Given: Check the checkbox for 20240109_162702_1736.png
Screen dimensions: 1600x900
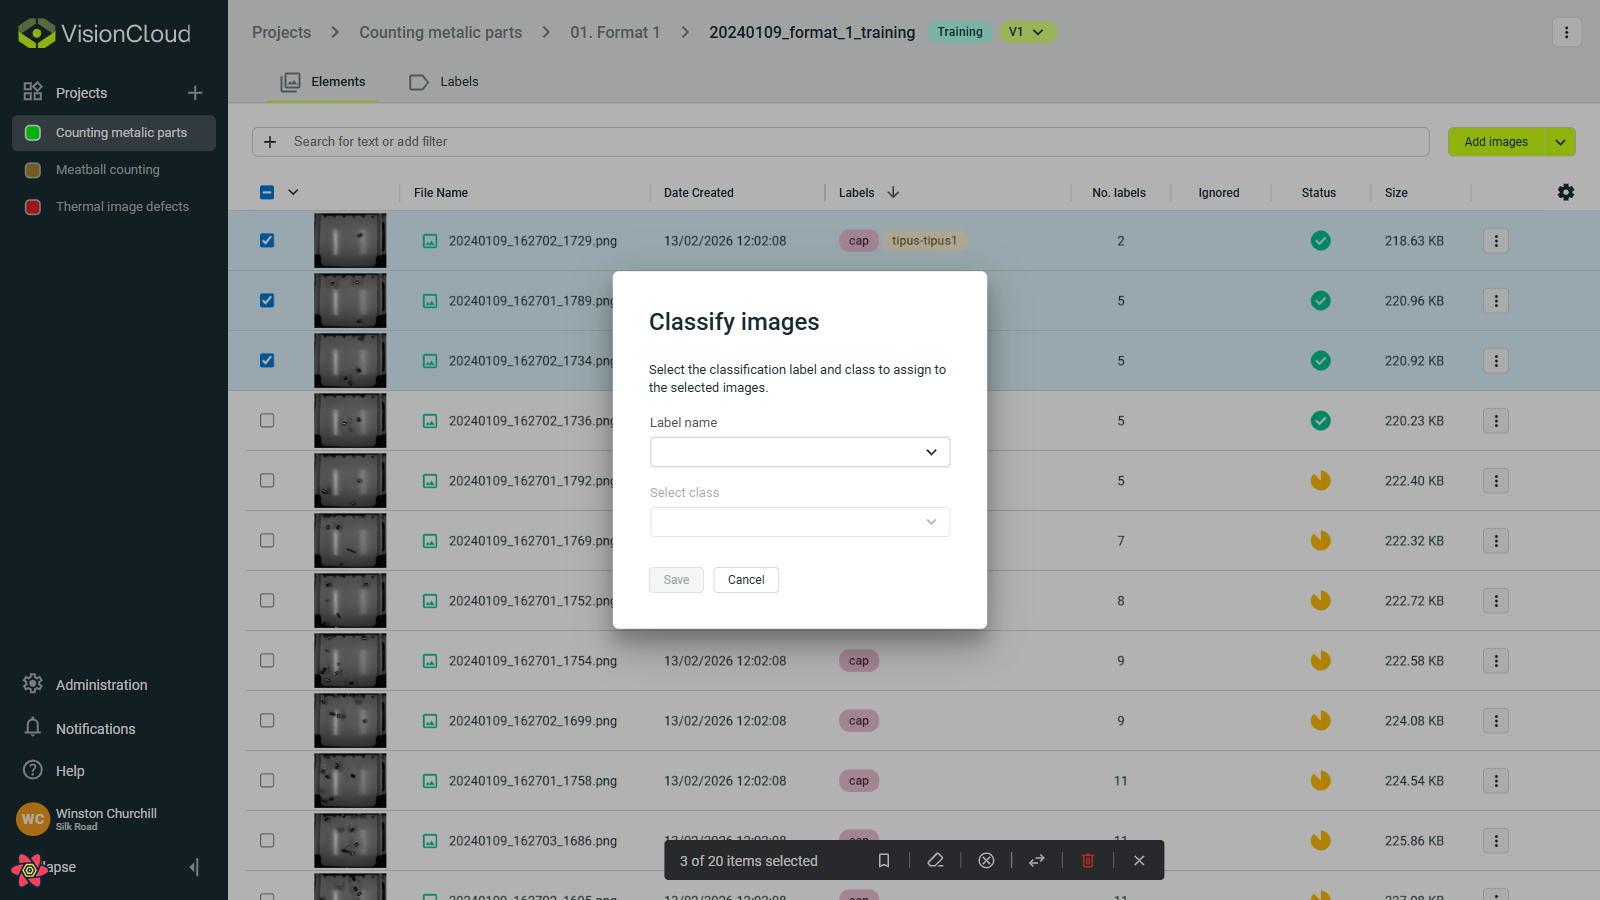Looking at the screenshot, I should pyautogui.click(x=266, y=420).
